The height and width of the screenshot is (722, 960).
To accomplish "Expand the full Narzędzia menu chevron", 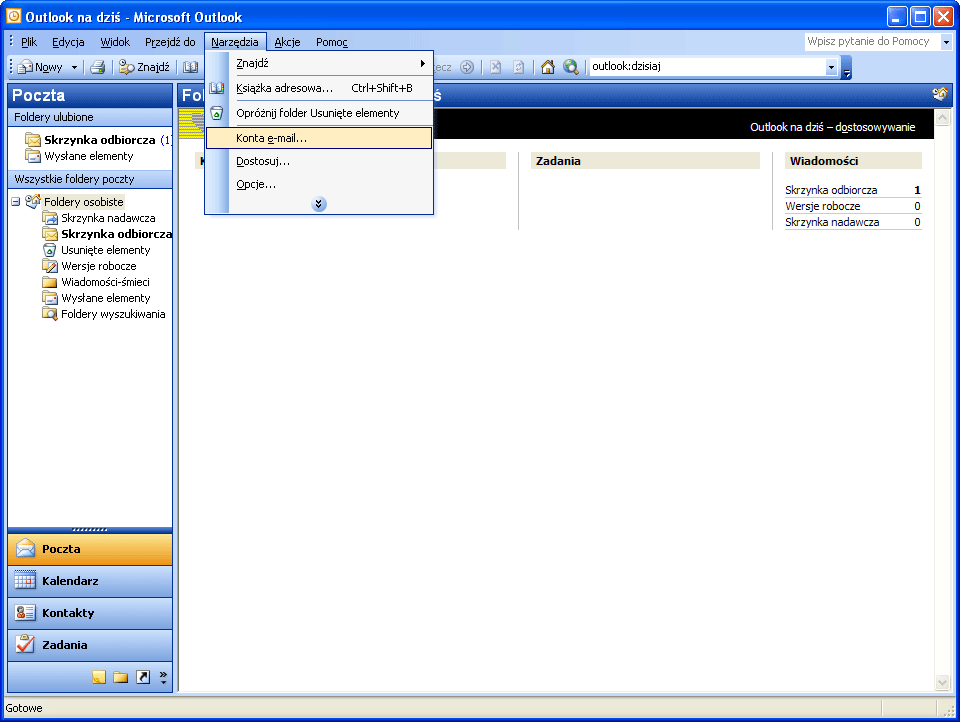I will pyautogui.click(x=318, y=204).
